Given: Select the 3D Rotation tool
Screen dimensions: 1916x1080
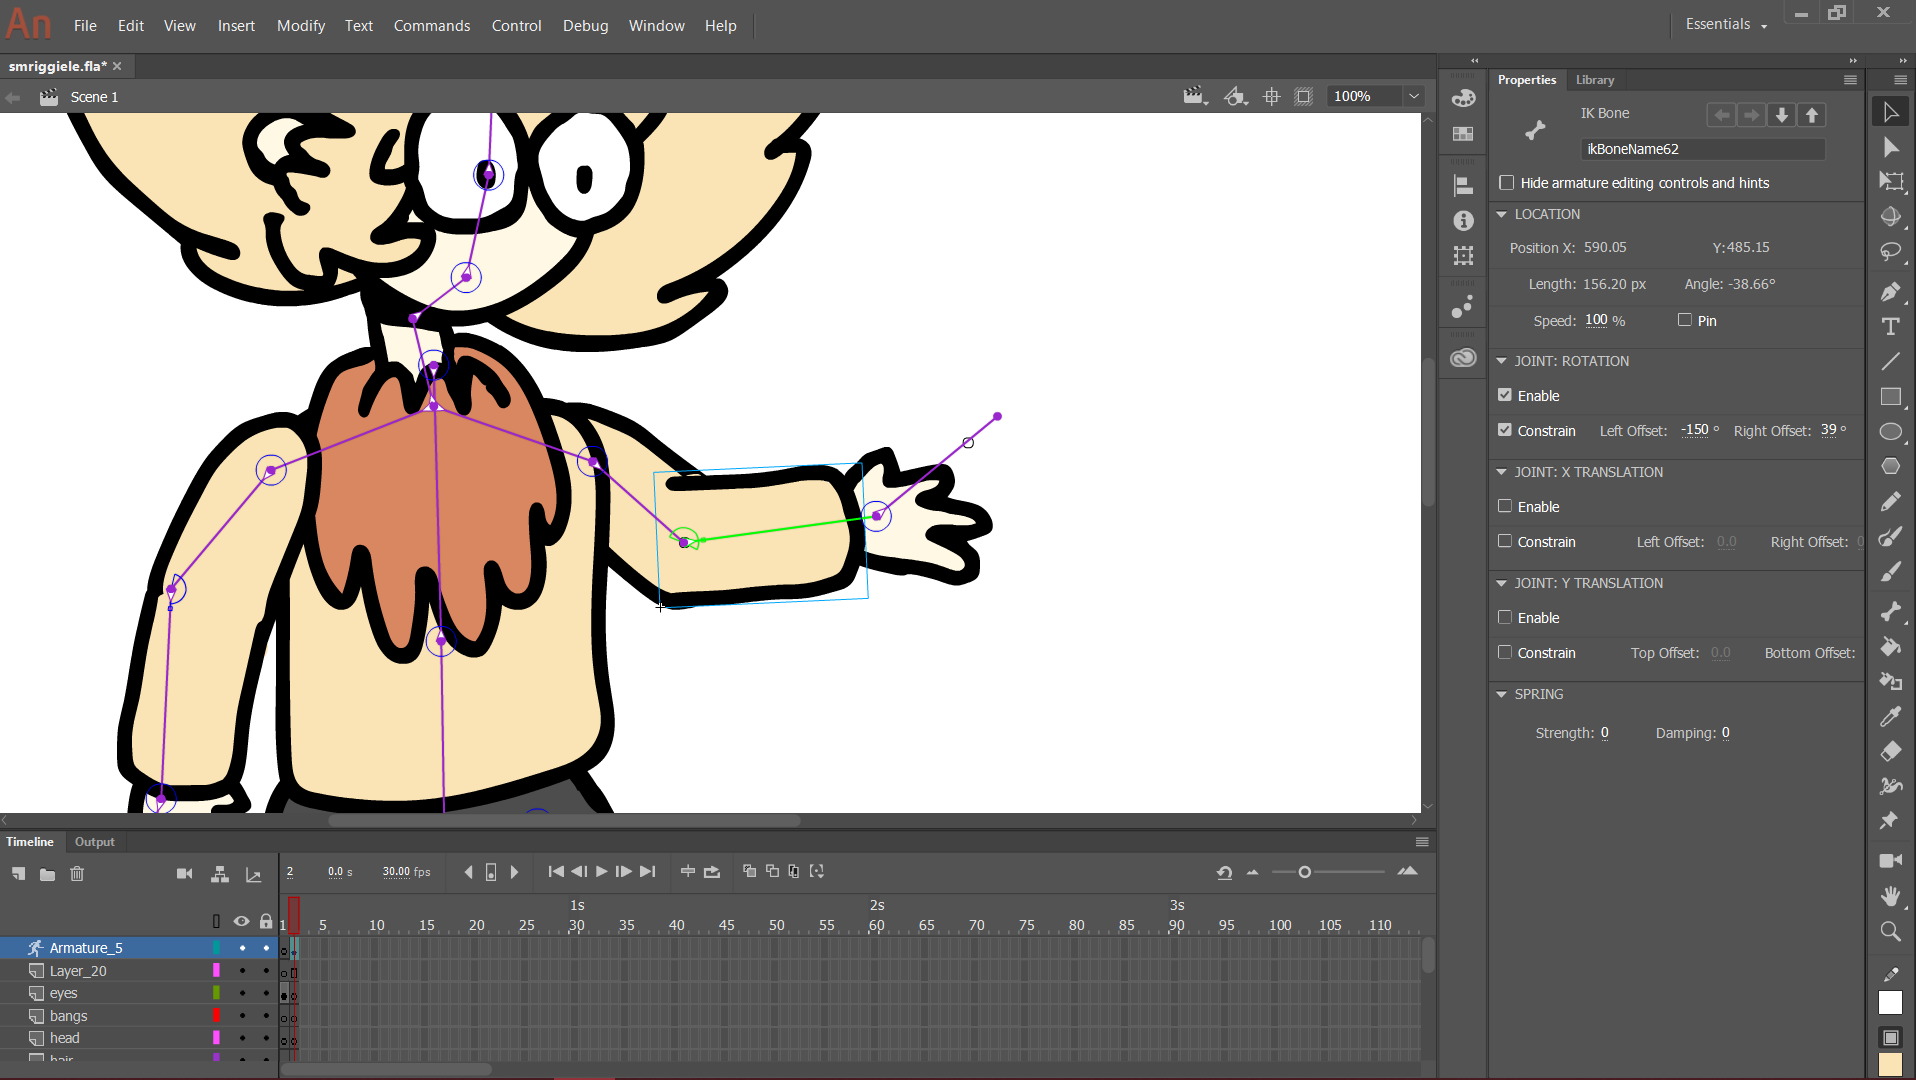Looking at the screenshot, I should [x=1890, y=217].
